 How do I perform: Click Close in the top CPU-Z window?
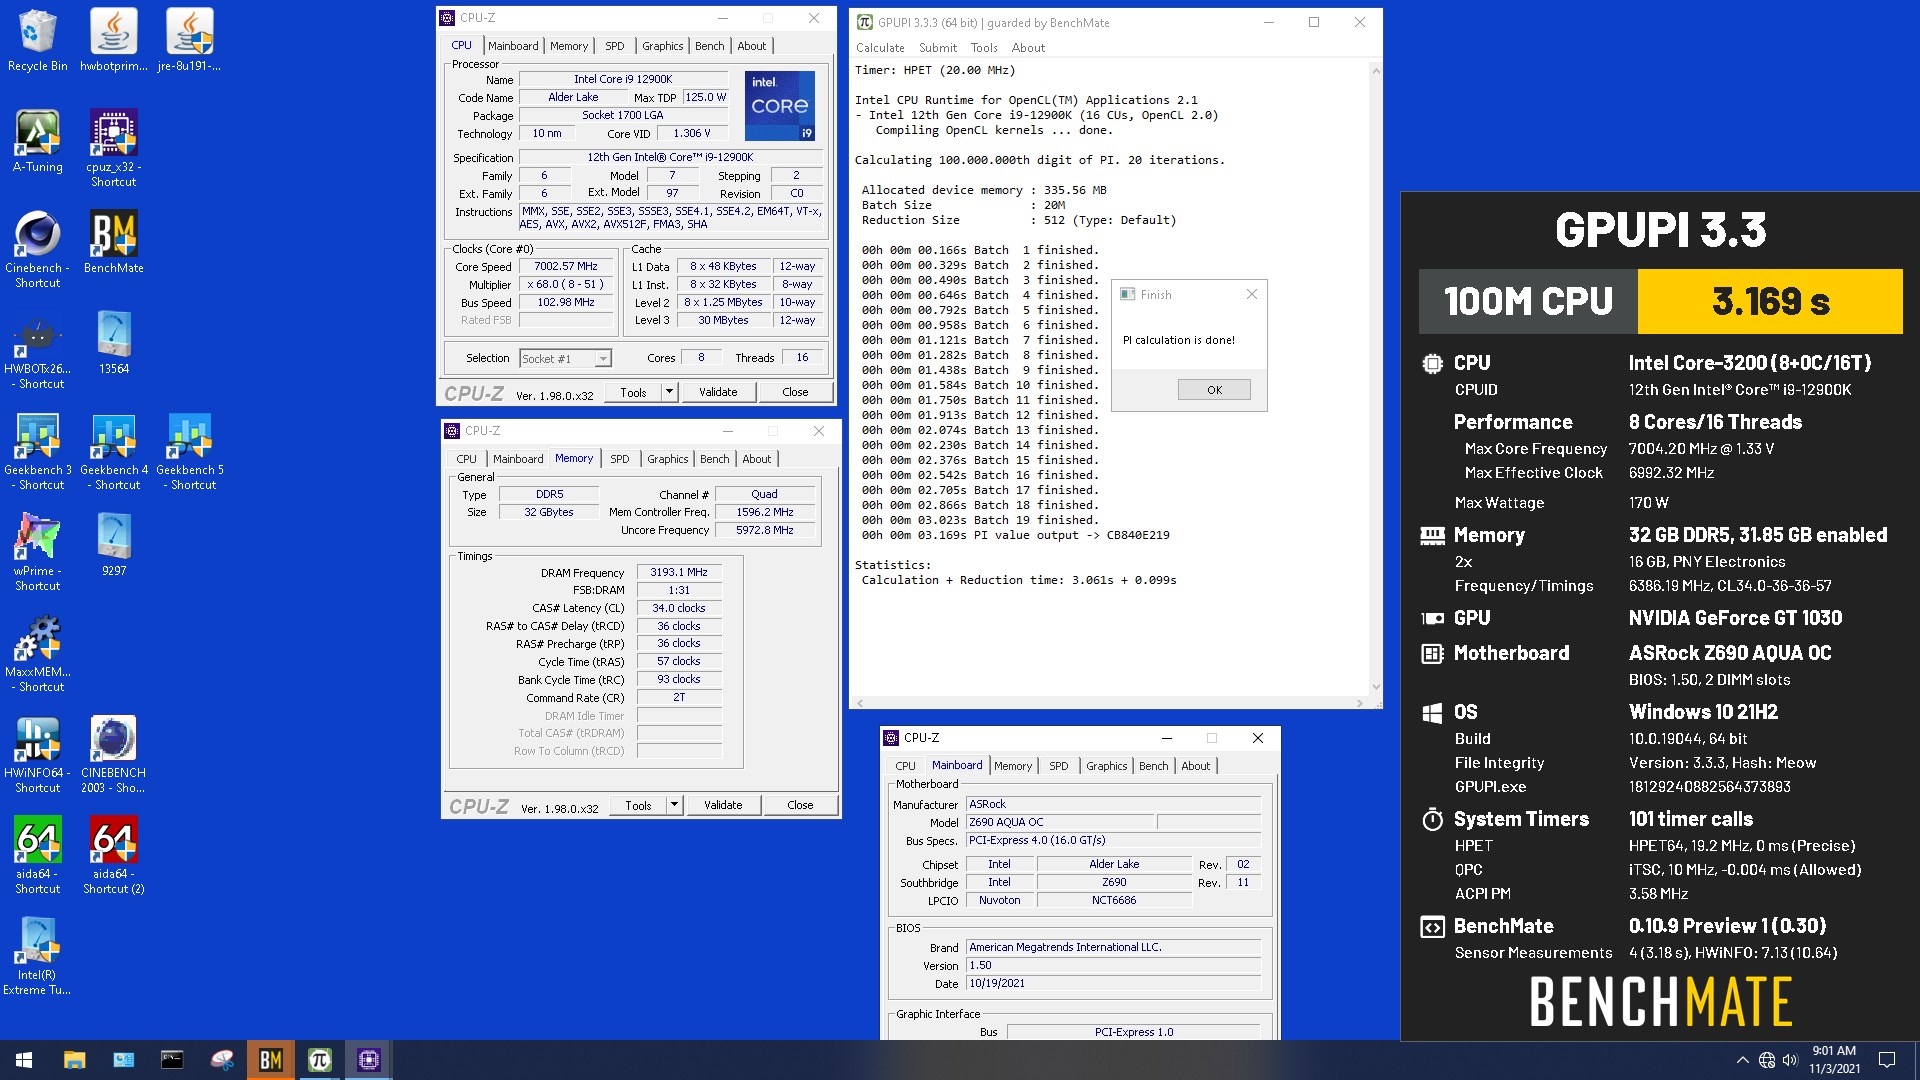pyautogui.click(x=795, y=392)
